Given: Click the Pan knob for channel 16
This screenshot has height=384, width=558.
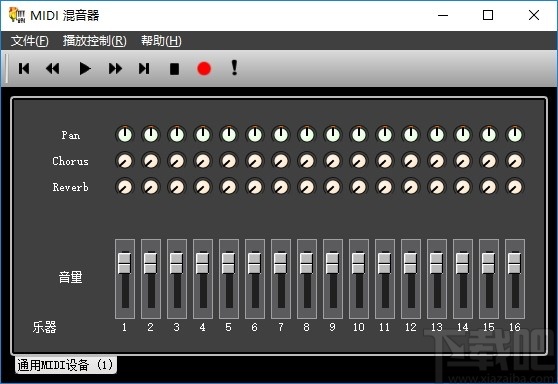Looking at the screenshot, I should click(x=515, y=135).
